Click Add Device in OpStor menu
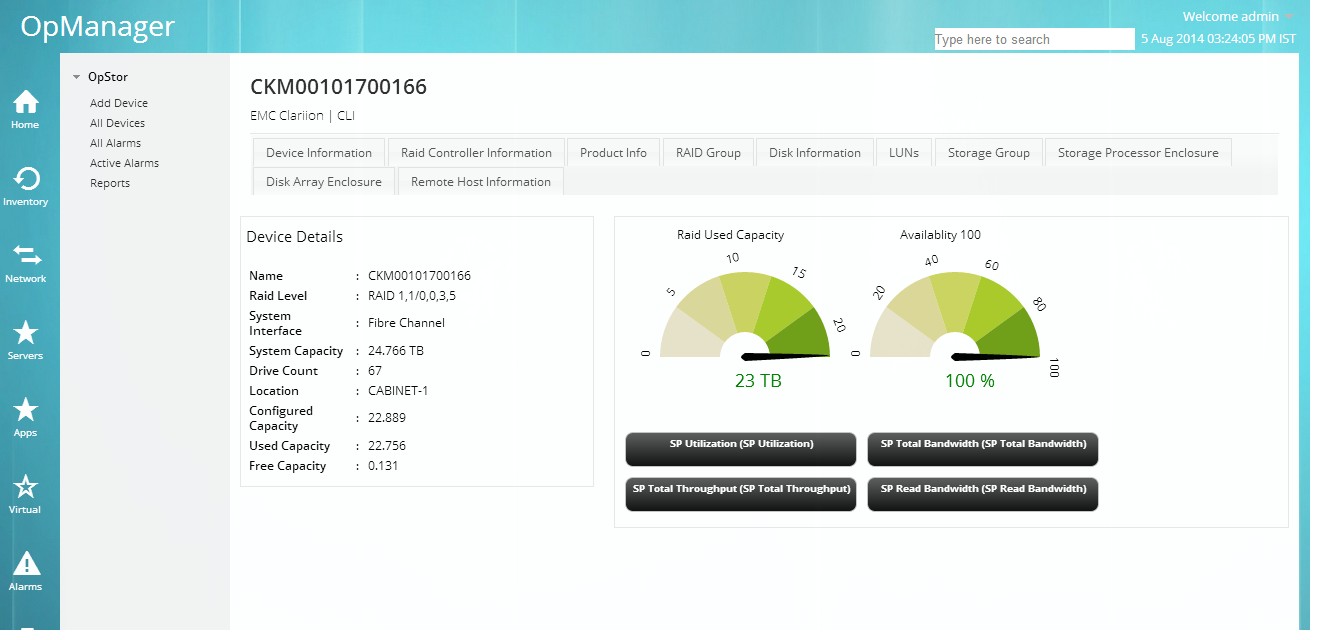This screenshot has width=1344, height=640. (118, 103)
